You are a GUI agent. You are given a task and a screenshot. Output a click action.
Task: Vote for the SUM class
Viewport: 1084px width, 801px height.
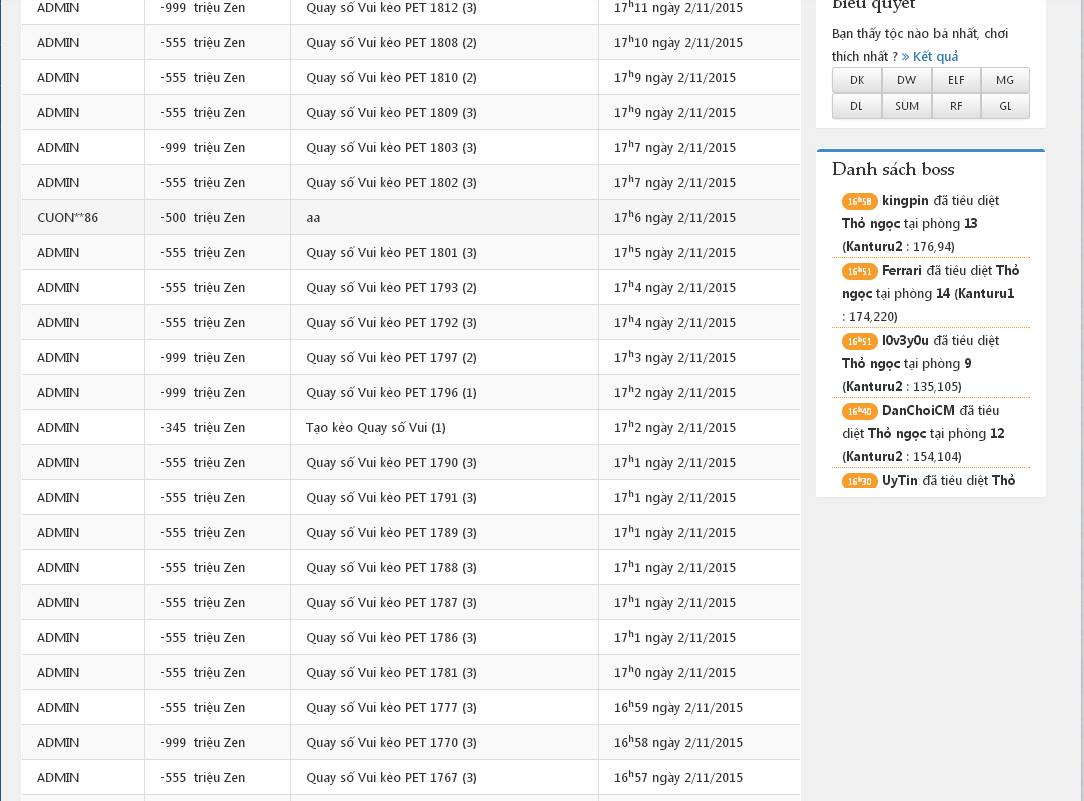906,106
